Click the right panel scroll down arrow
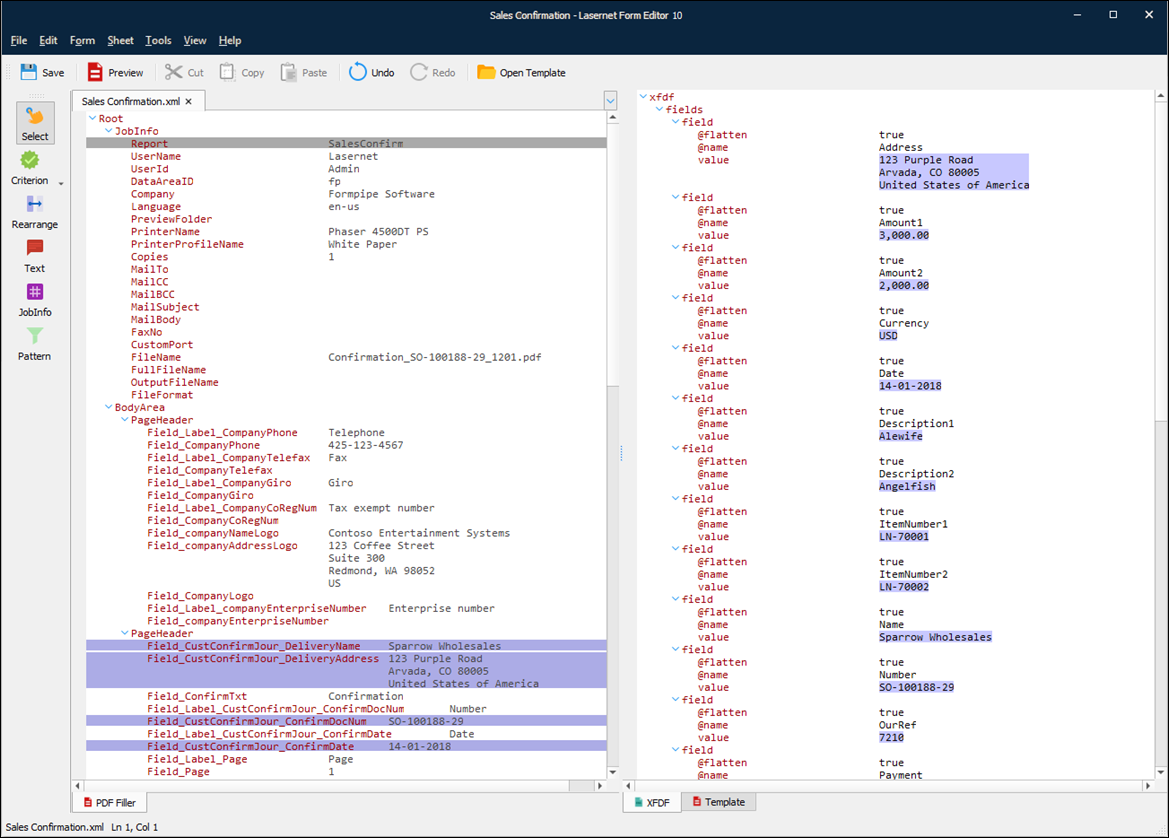Screen dimensions: 1169x838 (x=1161, y=772)
